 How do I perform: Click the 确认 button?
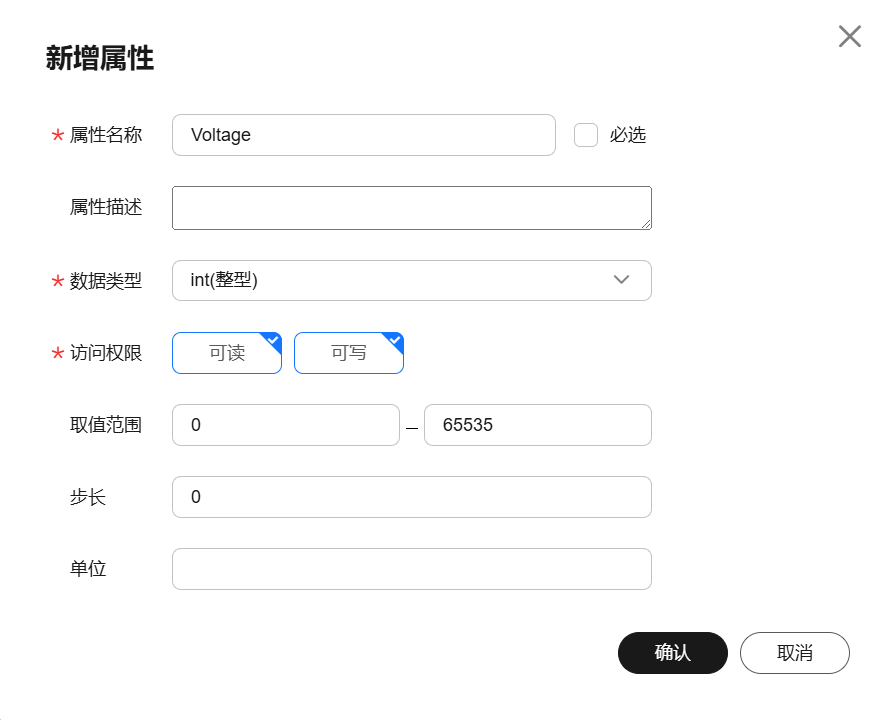[x=672, y=653]
